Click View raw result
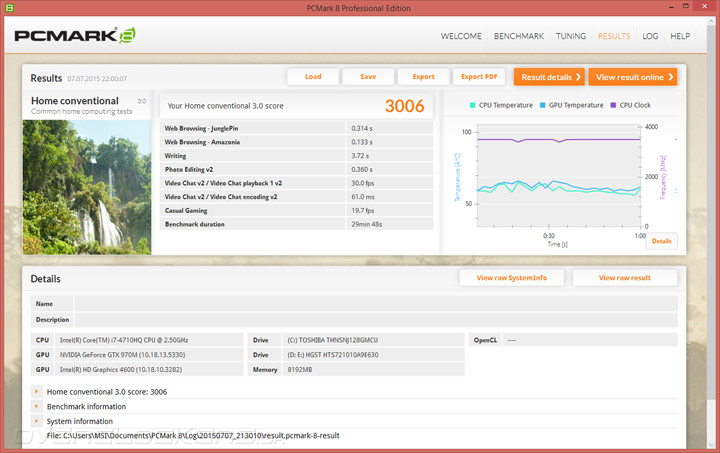This screenshot has height=453, width=720. pos(624,278)
